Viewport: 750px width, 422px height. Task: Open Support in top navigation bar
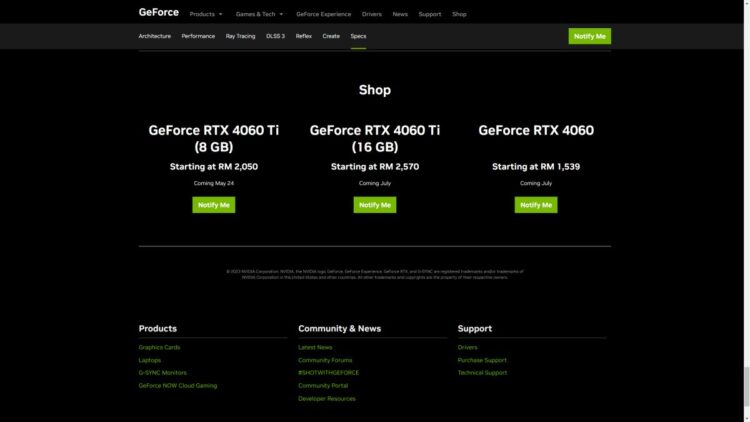[430, 14]
